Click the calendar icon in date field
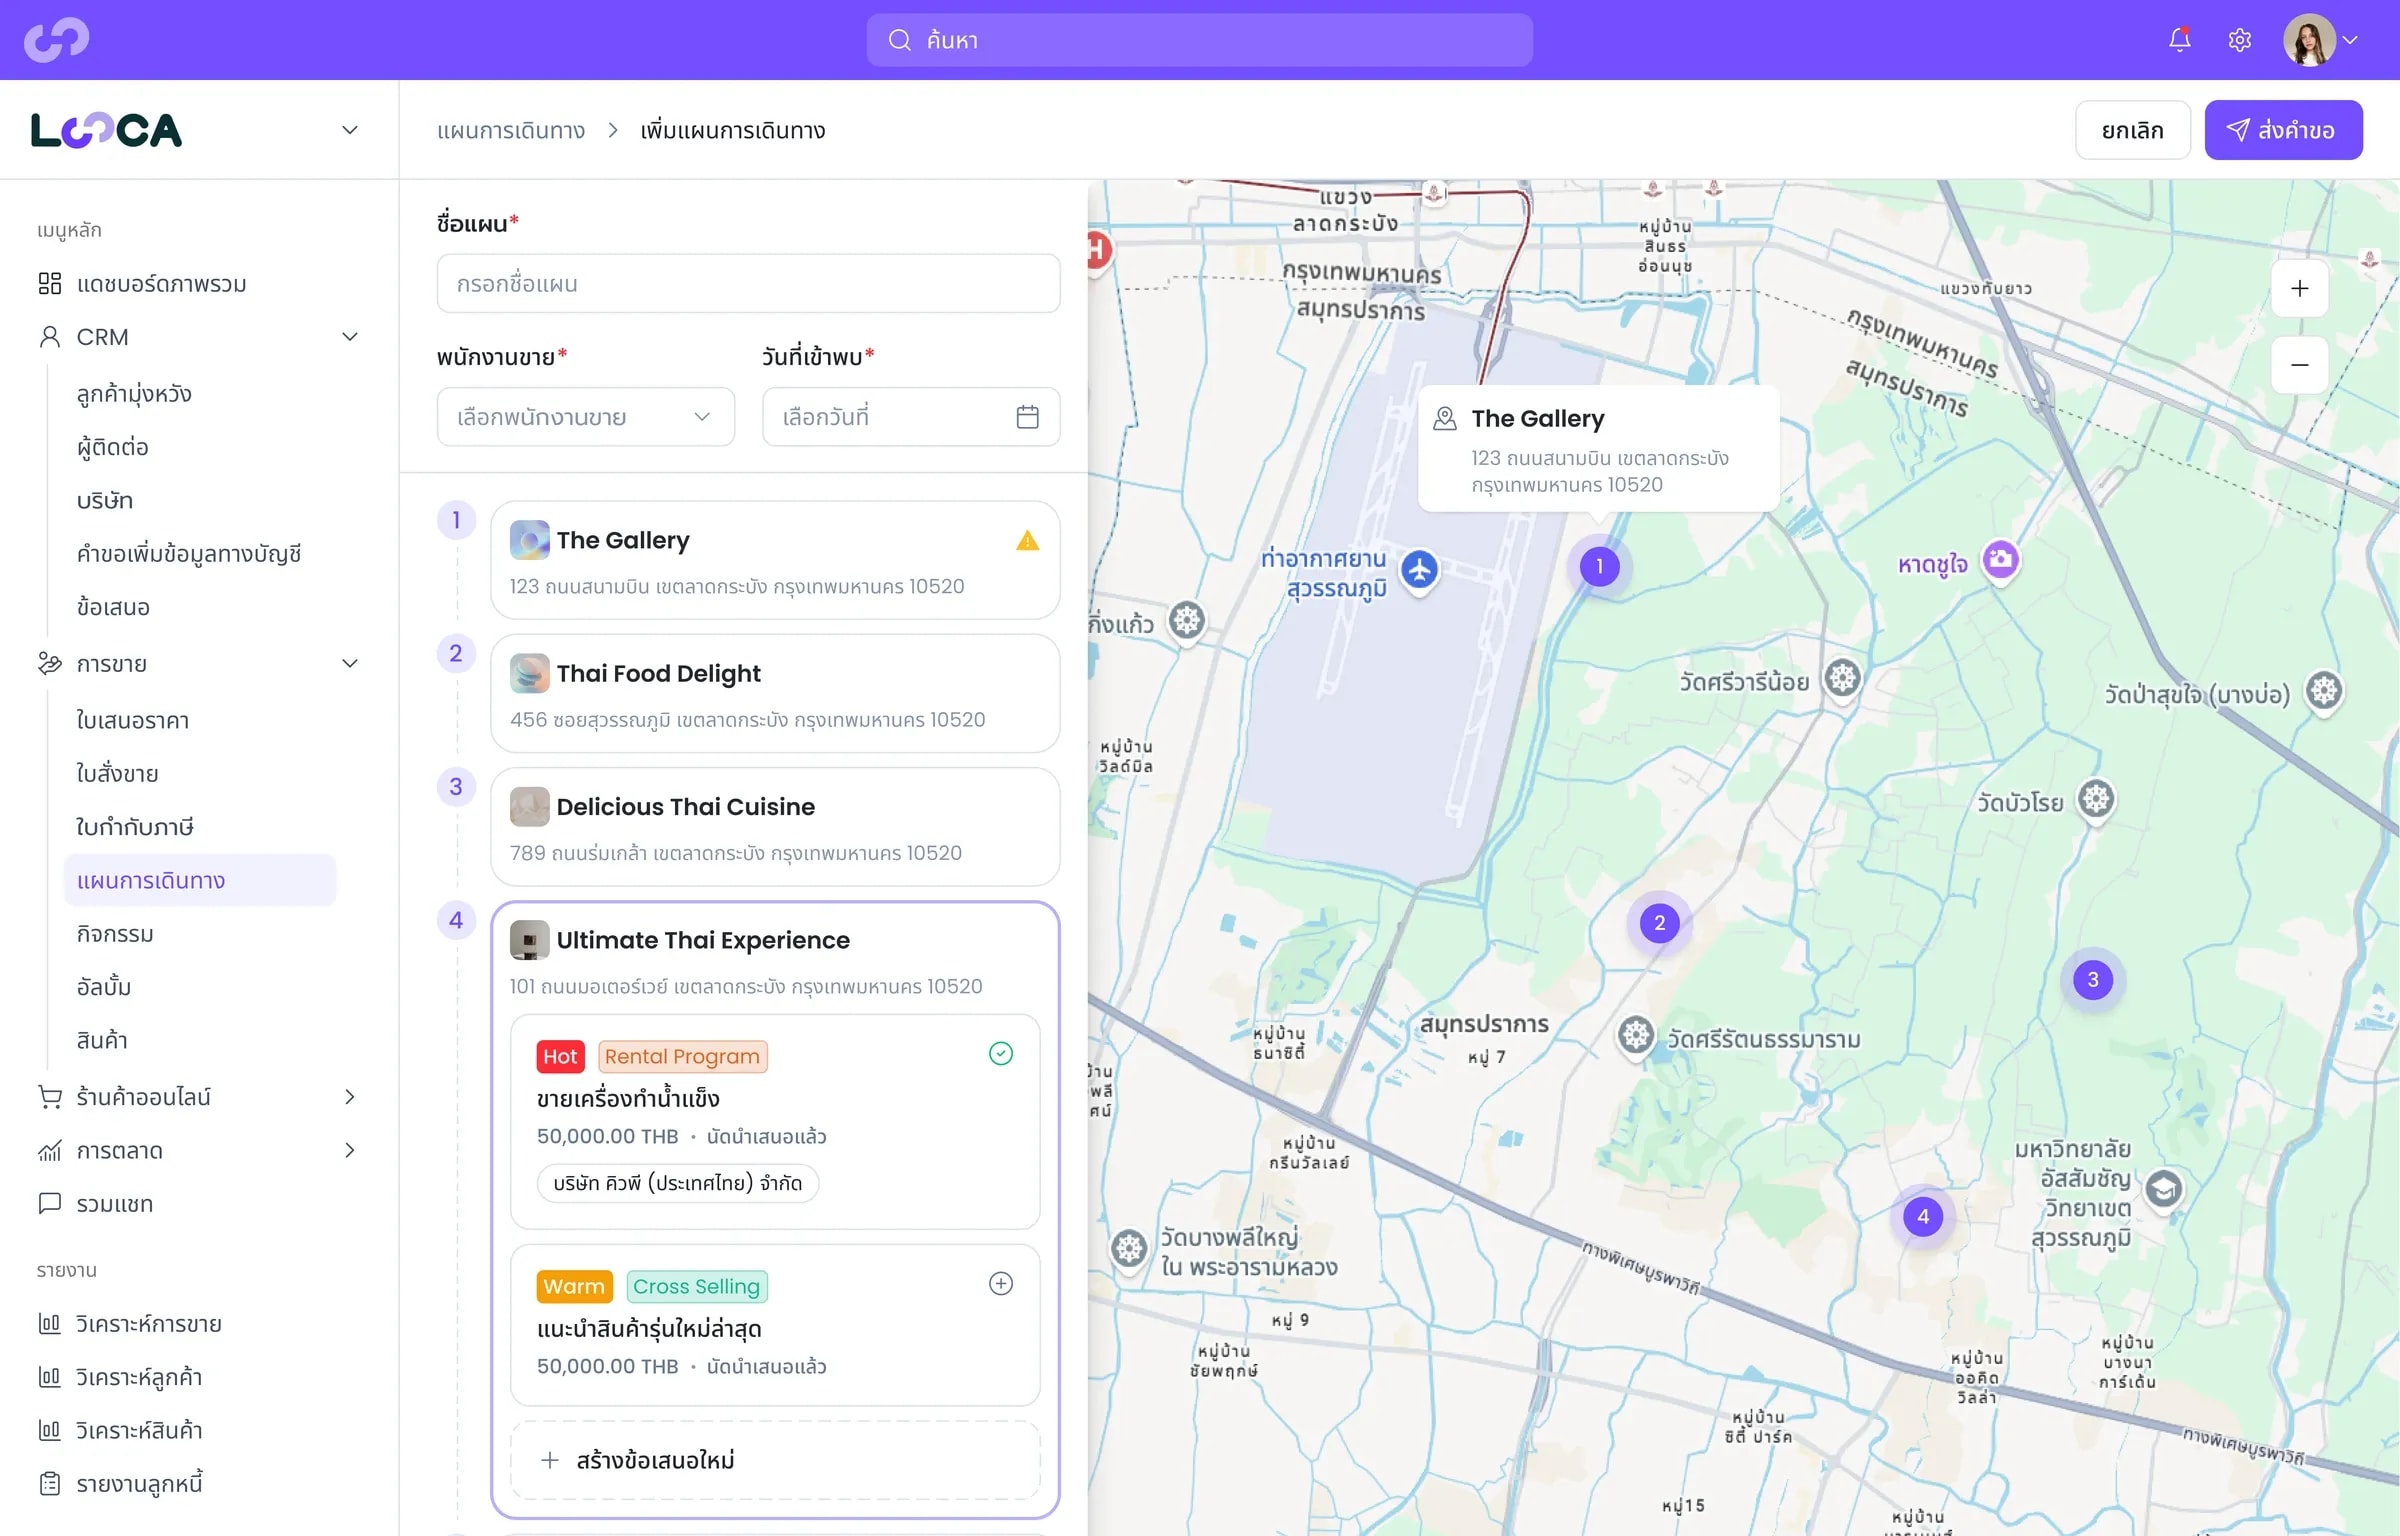 [x=1027, y=417]
